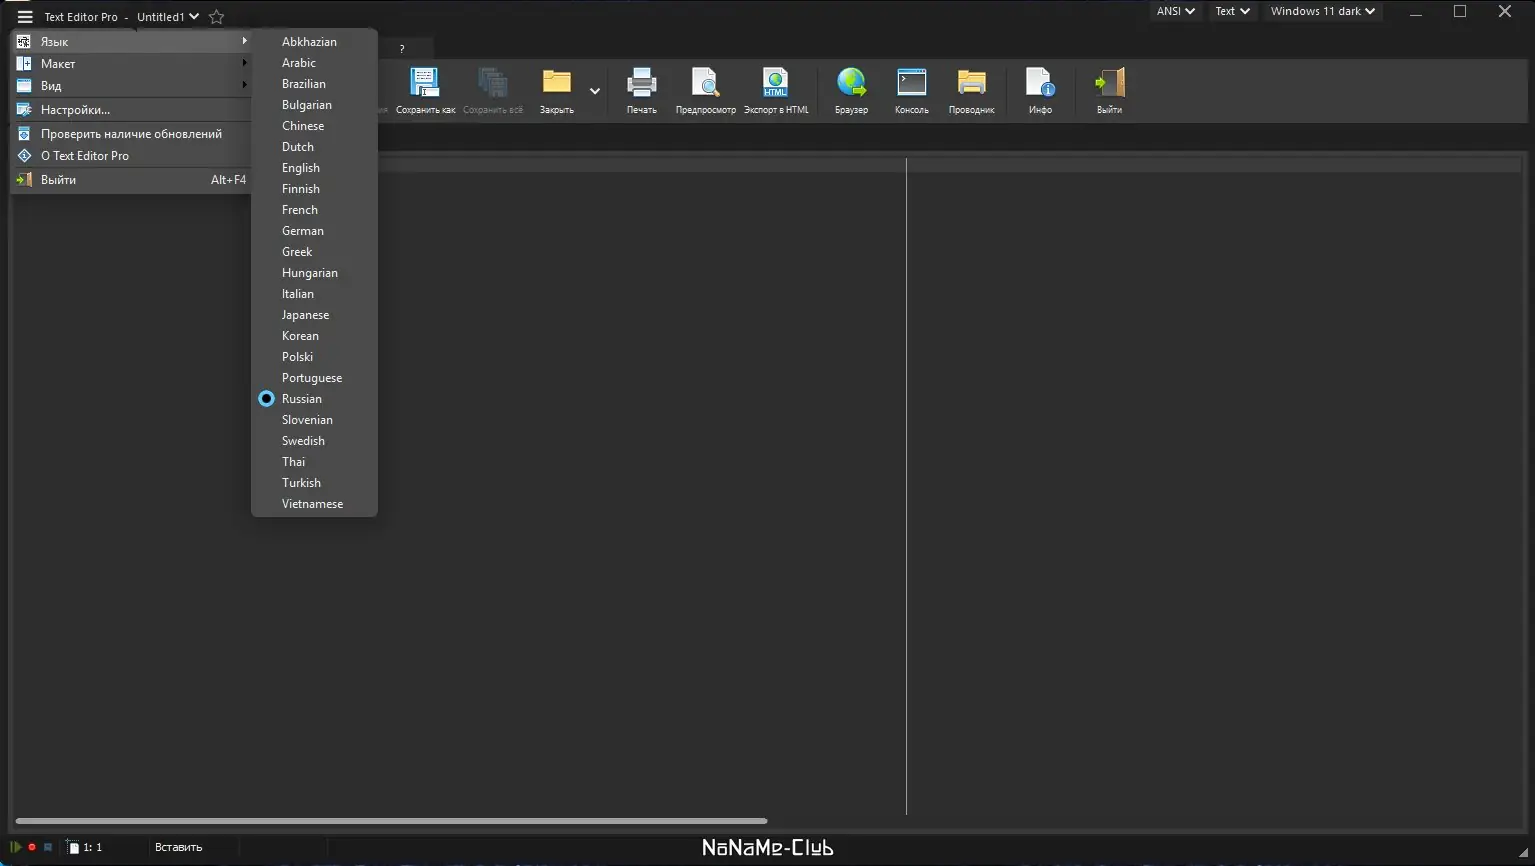Viewport: 1535px width, 866px height.
Task: Click the Вставить insert mode indicator
Action: pyautogui.click(x=179, y=848)
